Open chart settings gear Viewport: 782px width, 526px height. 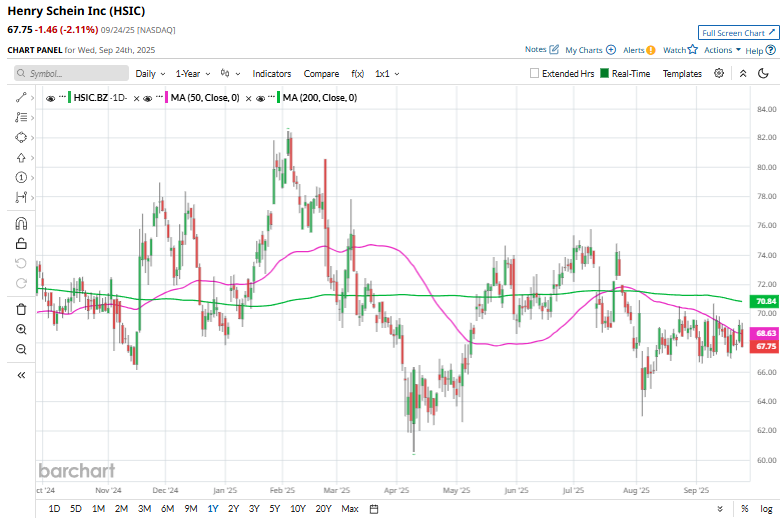point(718,73)
